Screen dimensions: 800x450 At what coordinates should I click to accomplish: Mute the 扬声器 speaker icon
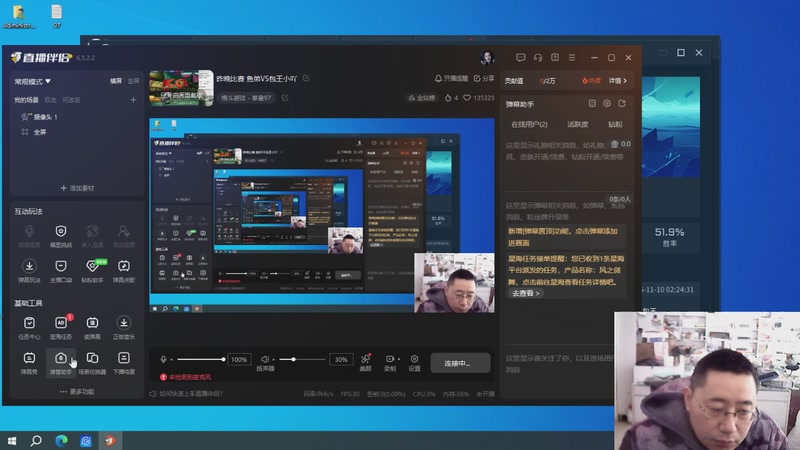click(264, 359)
